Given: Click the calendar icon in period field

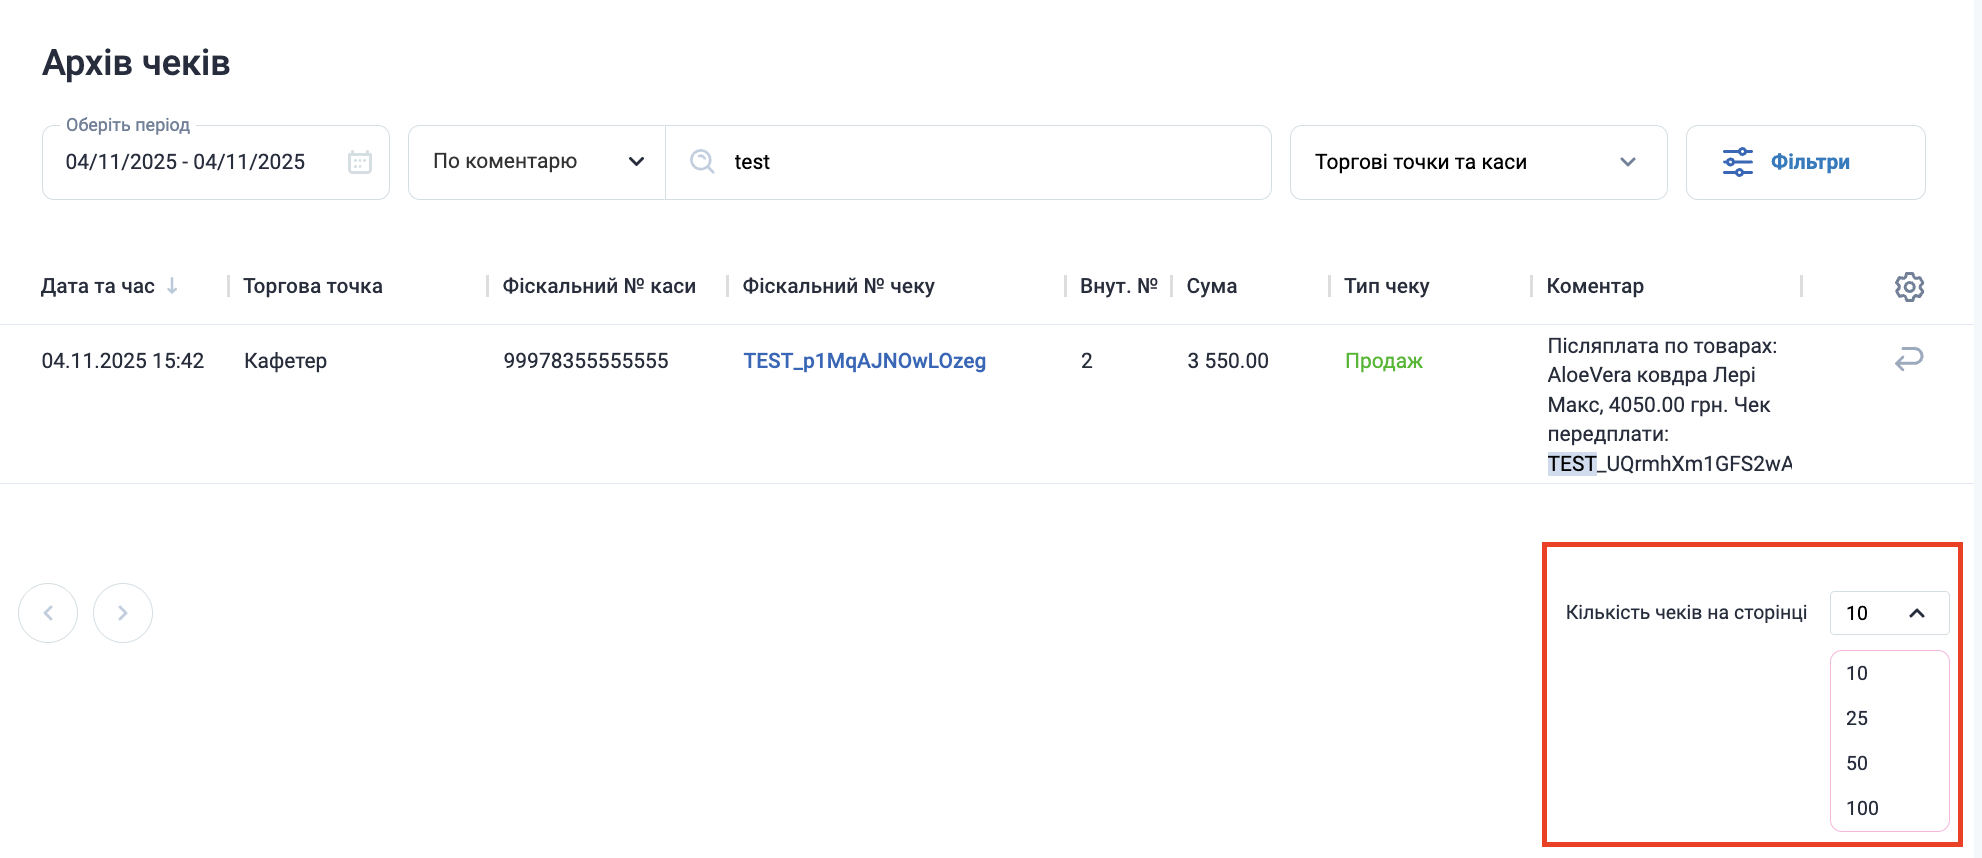Looking at the screenshot, I should click(x=360, y=162).
